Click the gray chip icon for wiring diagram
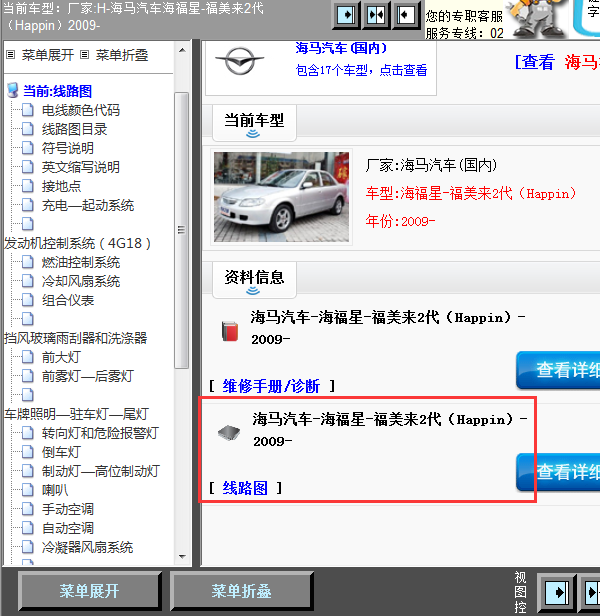 (x=229, y=433)
